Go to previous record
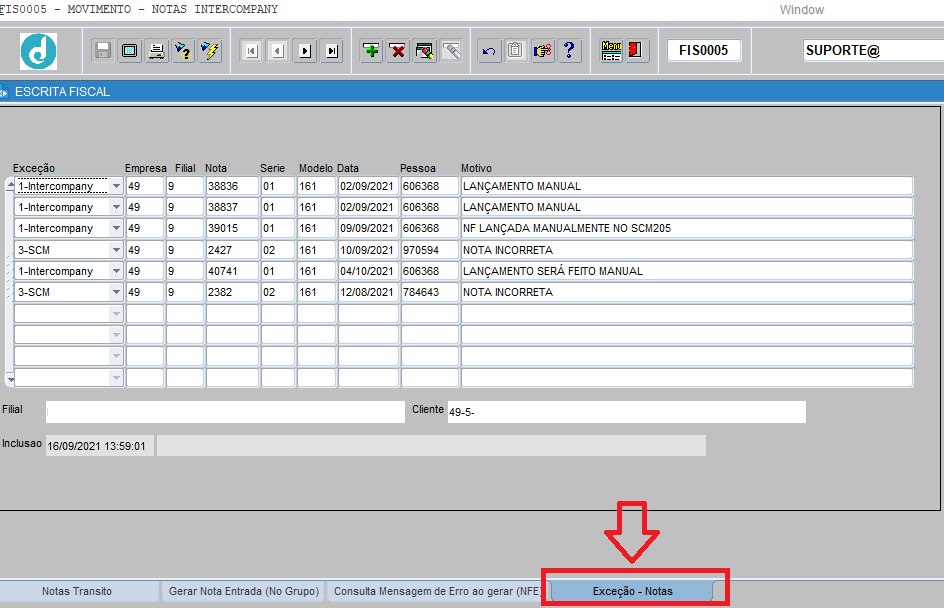The width and height of the screenshot is (944, 608). pos(278,51)
